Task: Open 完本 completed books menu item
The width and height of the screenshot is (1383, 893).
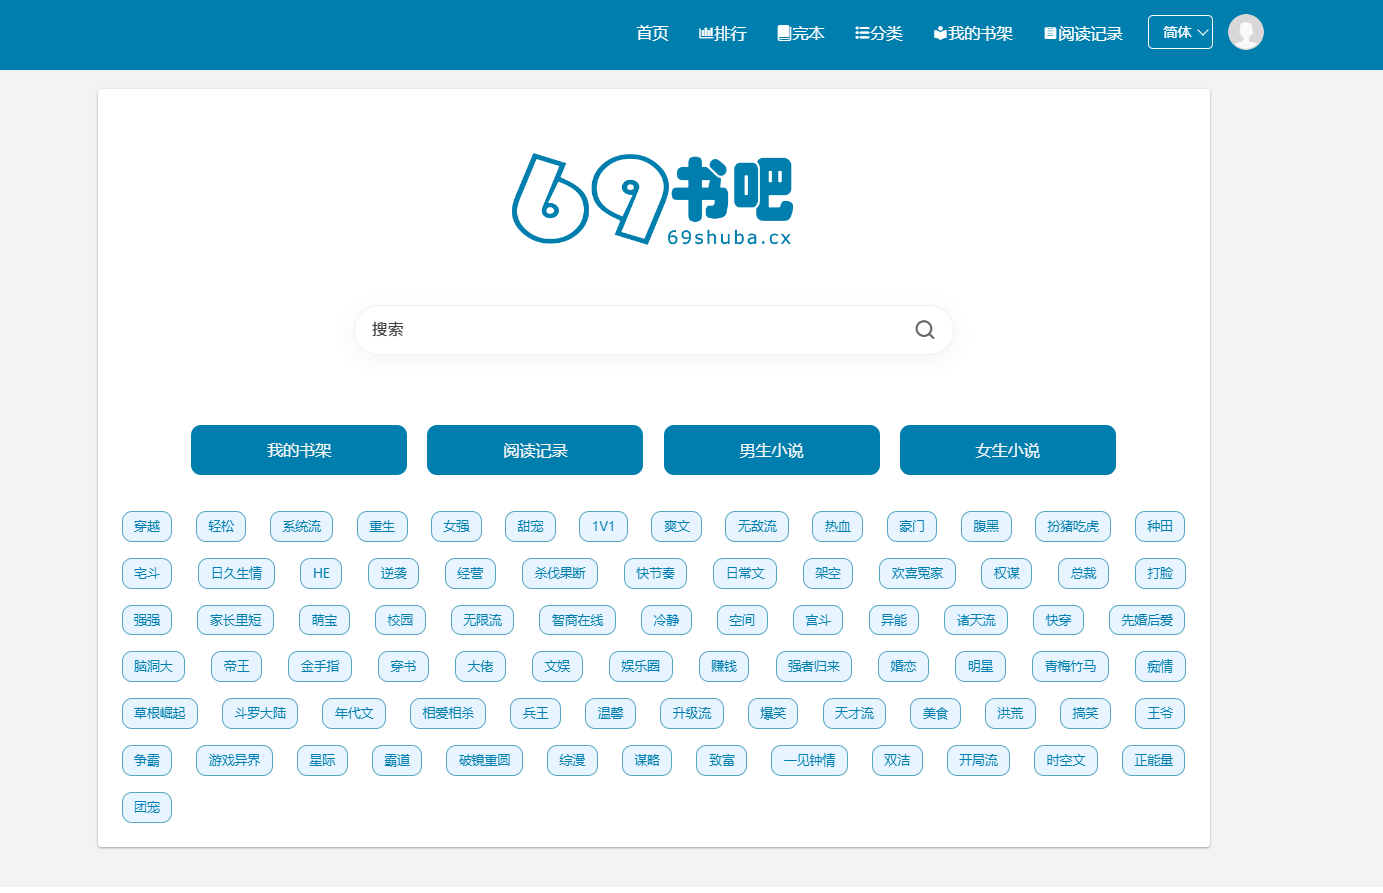Action: point(801,33)
